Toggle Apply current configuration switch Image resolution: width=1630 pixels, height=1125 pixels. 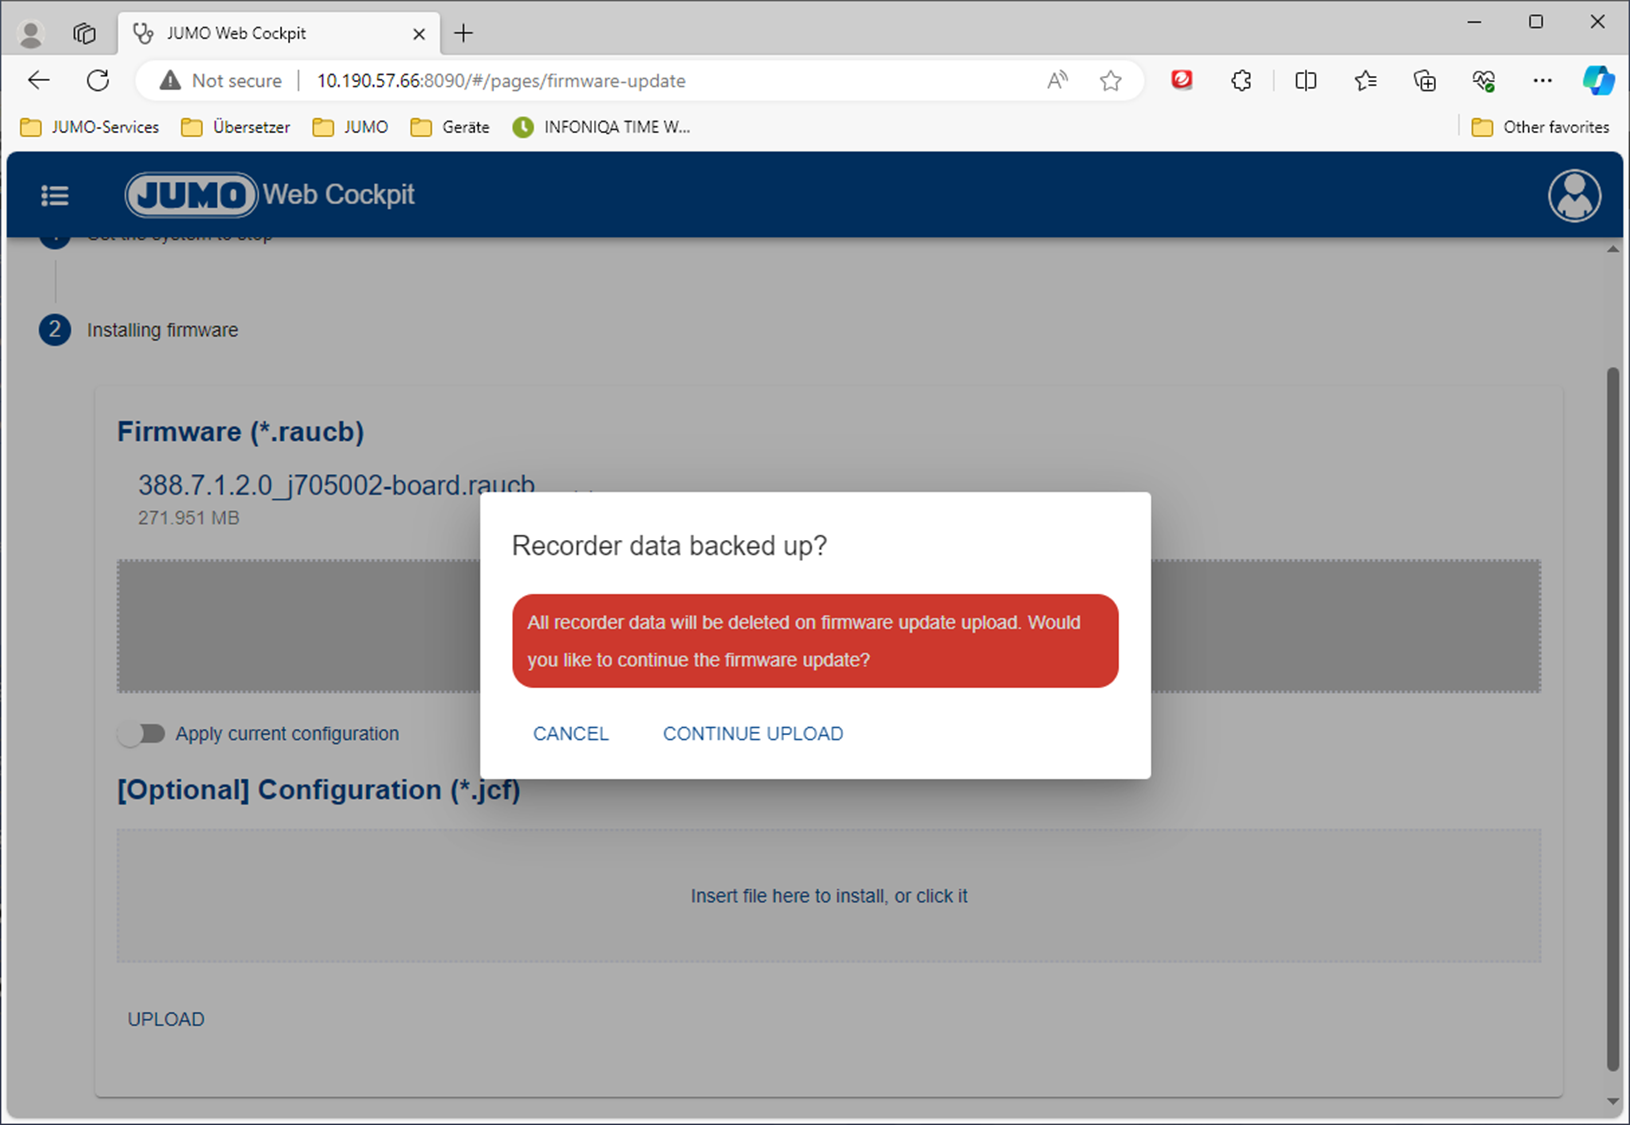(x=142, y=734)
